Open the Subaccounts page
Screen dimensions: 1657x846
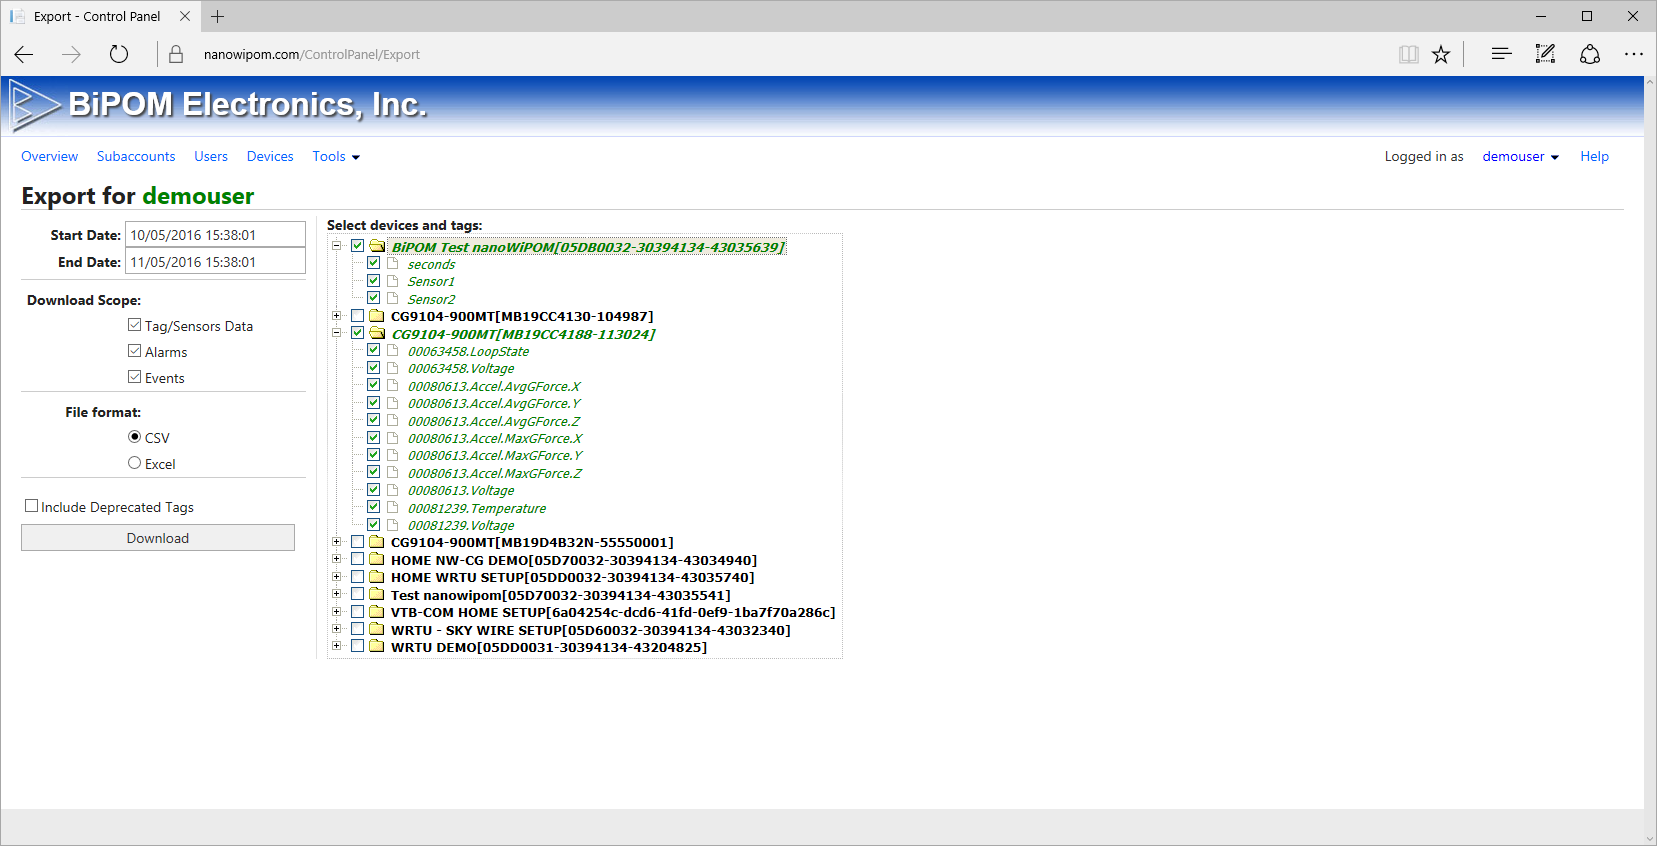click(136, 157)
